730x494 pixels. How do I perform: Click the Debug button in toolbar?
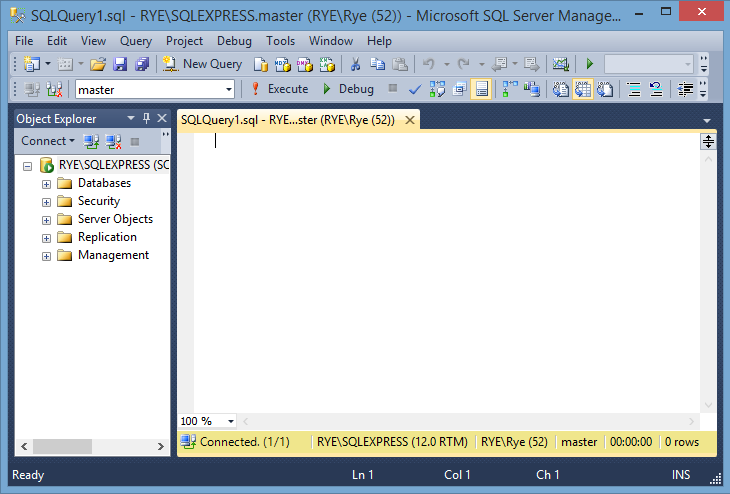click(x=348, y=89)
